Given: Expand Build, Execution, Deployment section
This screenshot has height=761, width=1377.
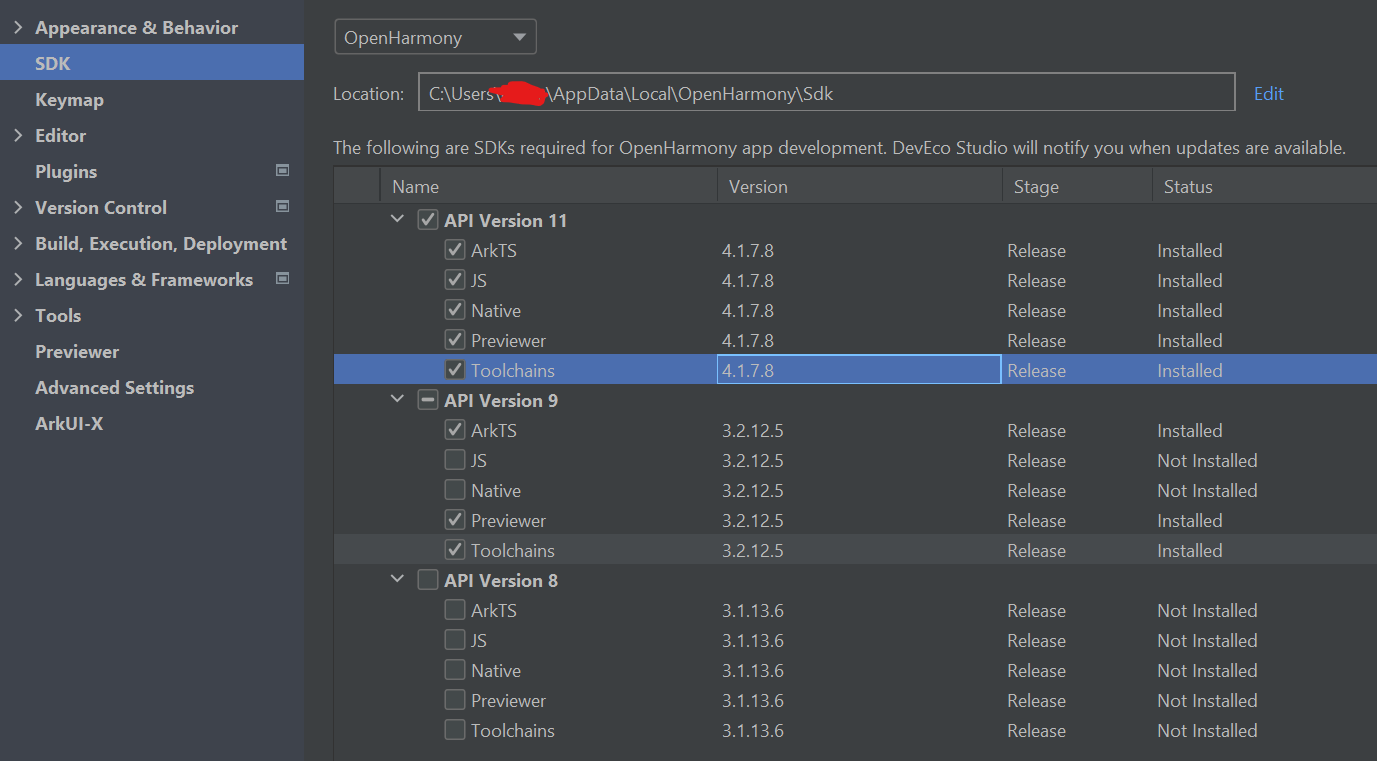Looking at the screenshot, I should 18,243.
